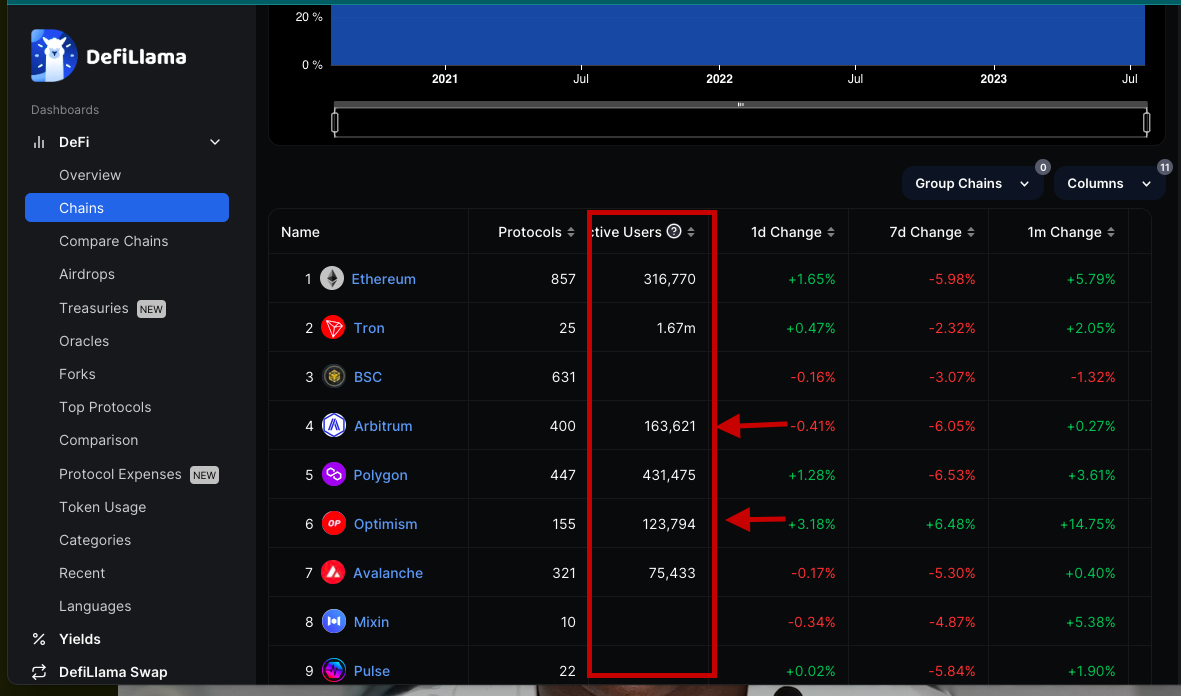Click the Name column header

tap(301, 233)
